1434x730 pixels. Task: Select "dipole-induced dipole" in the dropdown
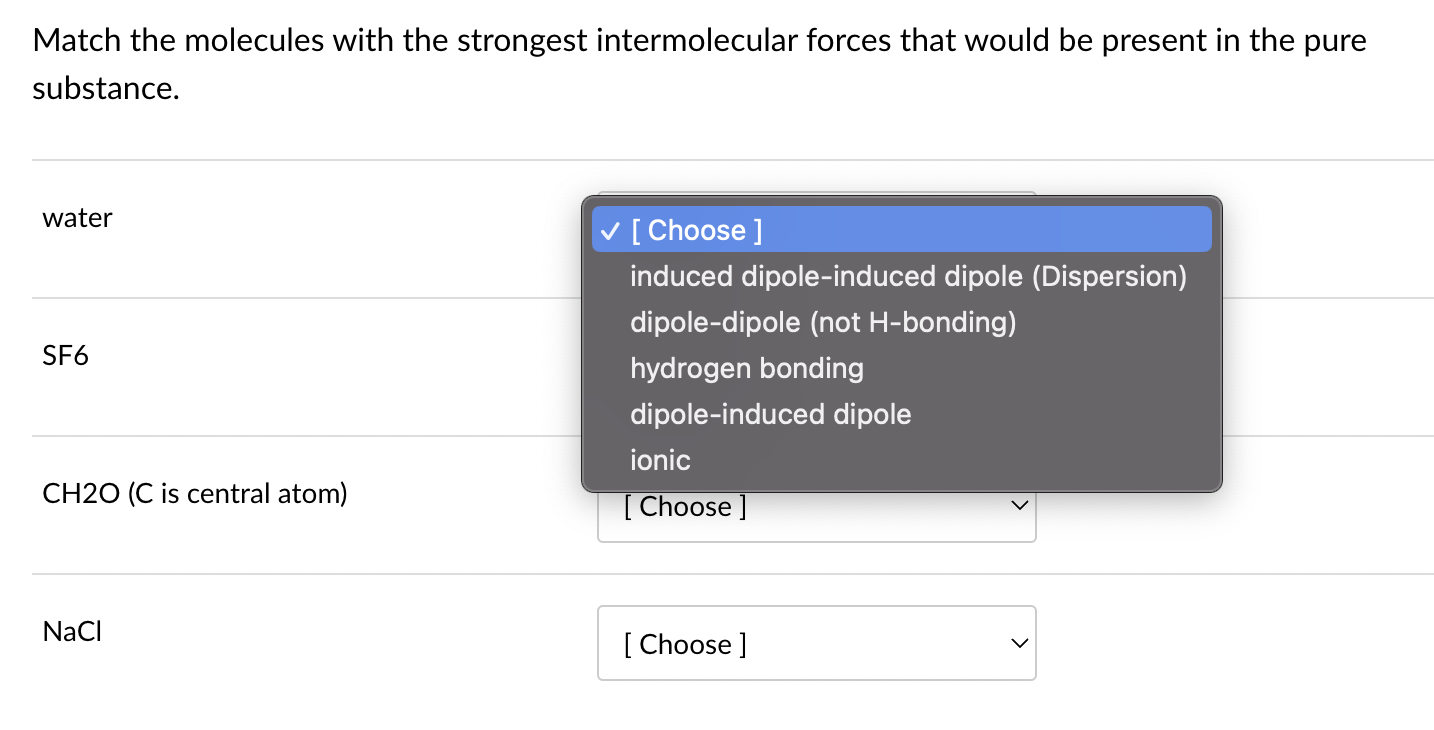pyautogui.click(x=770, y=414)
